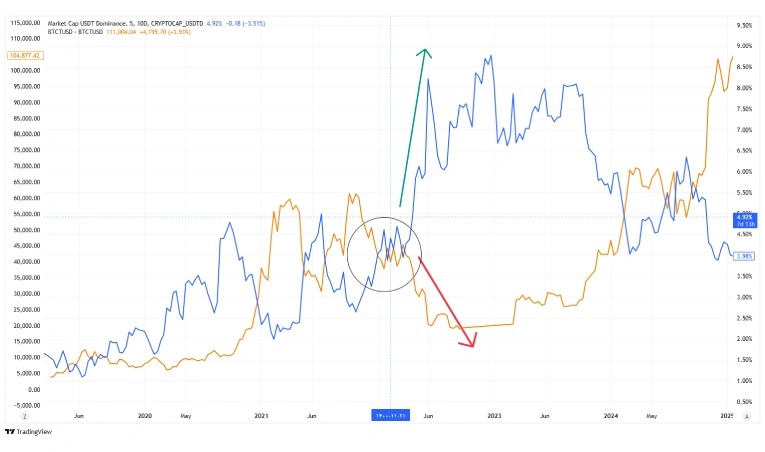The width and height of the screenshot is (765, 452).
Task: Click the Z button on time axis
Action: (x=23, y=414)
